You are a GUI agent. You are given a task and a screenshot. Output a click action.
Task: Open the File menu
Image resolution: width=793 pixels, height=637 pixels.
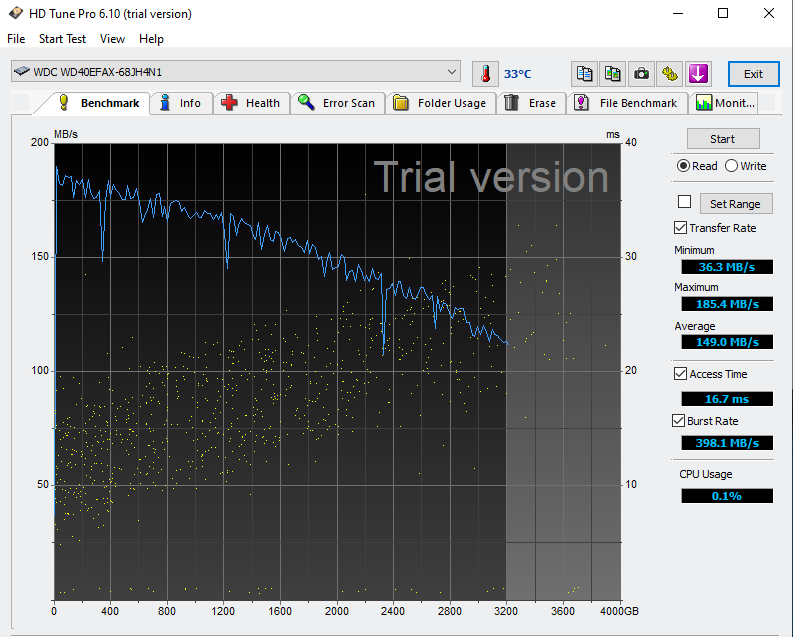coord(16,39)
